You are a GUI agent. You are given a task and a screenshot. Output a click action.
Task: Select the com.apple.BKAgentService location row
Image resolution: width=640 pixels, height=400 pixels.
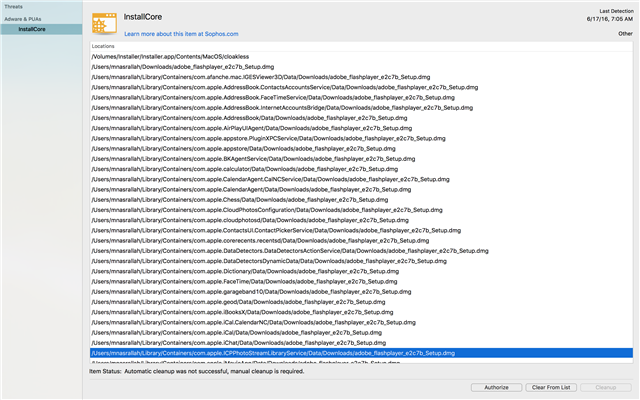[361, 159]
